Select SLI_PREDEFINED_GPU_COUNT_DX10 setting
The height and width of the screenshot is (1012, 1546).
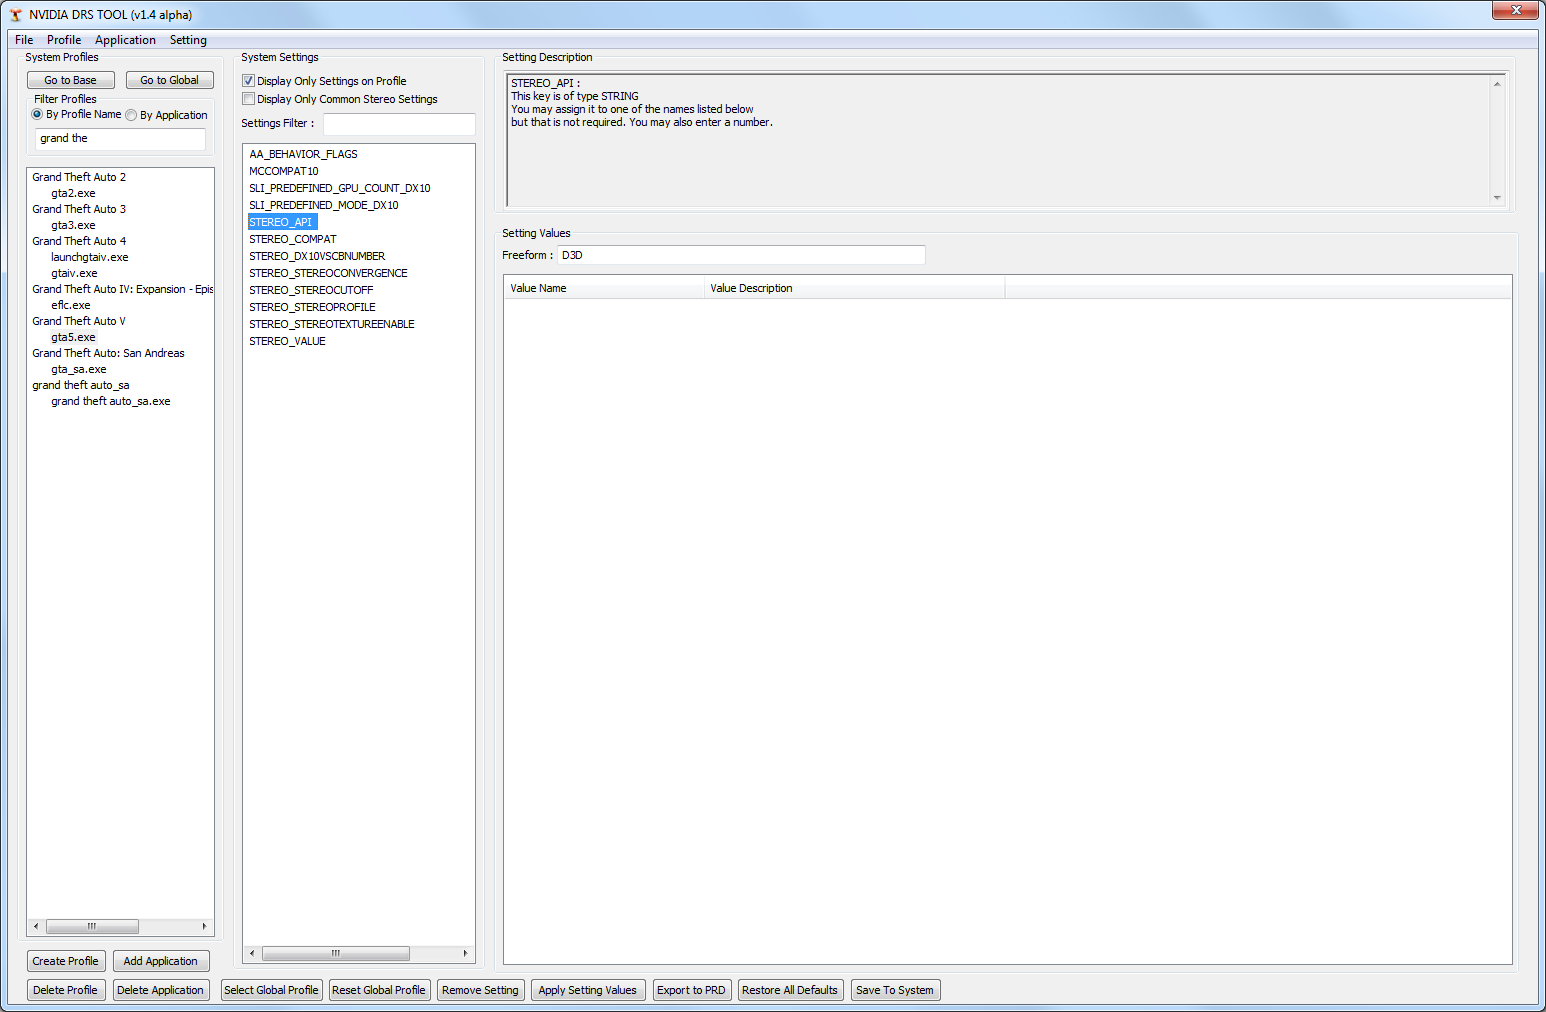pos(340,188)
